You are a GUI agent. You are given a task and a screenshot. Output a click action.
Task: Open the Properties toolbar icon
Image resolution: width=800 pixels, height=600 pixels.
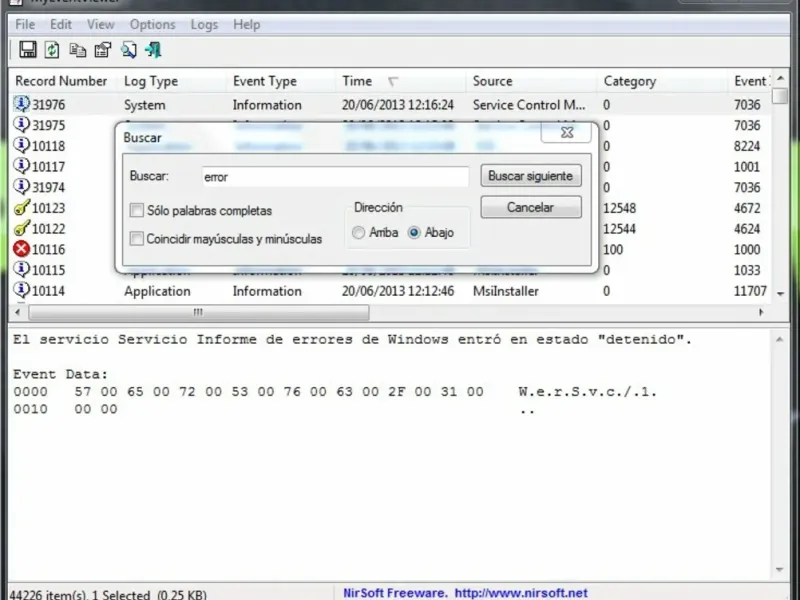pos(103,50)
